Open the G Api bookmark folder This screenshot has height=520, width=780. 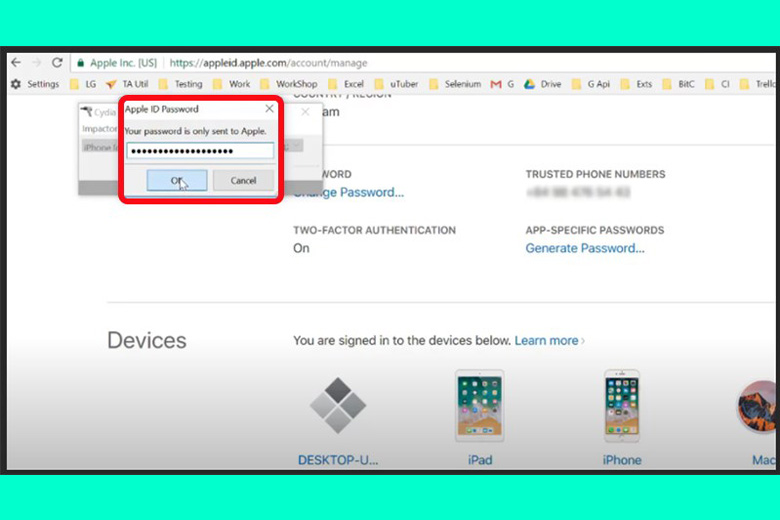[x=591, y=84]
